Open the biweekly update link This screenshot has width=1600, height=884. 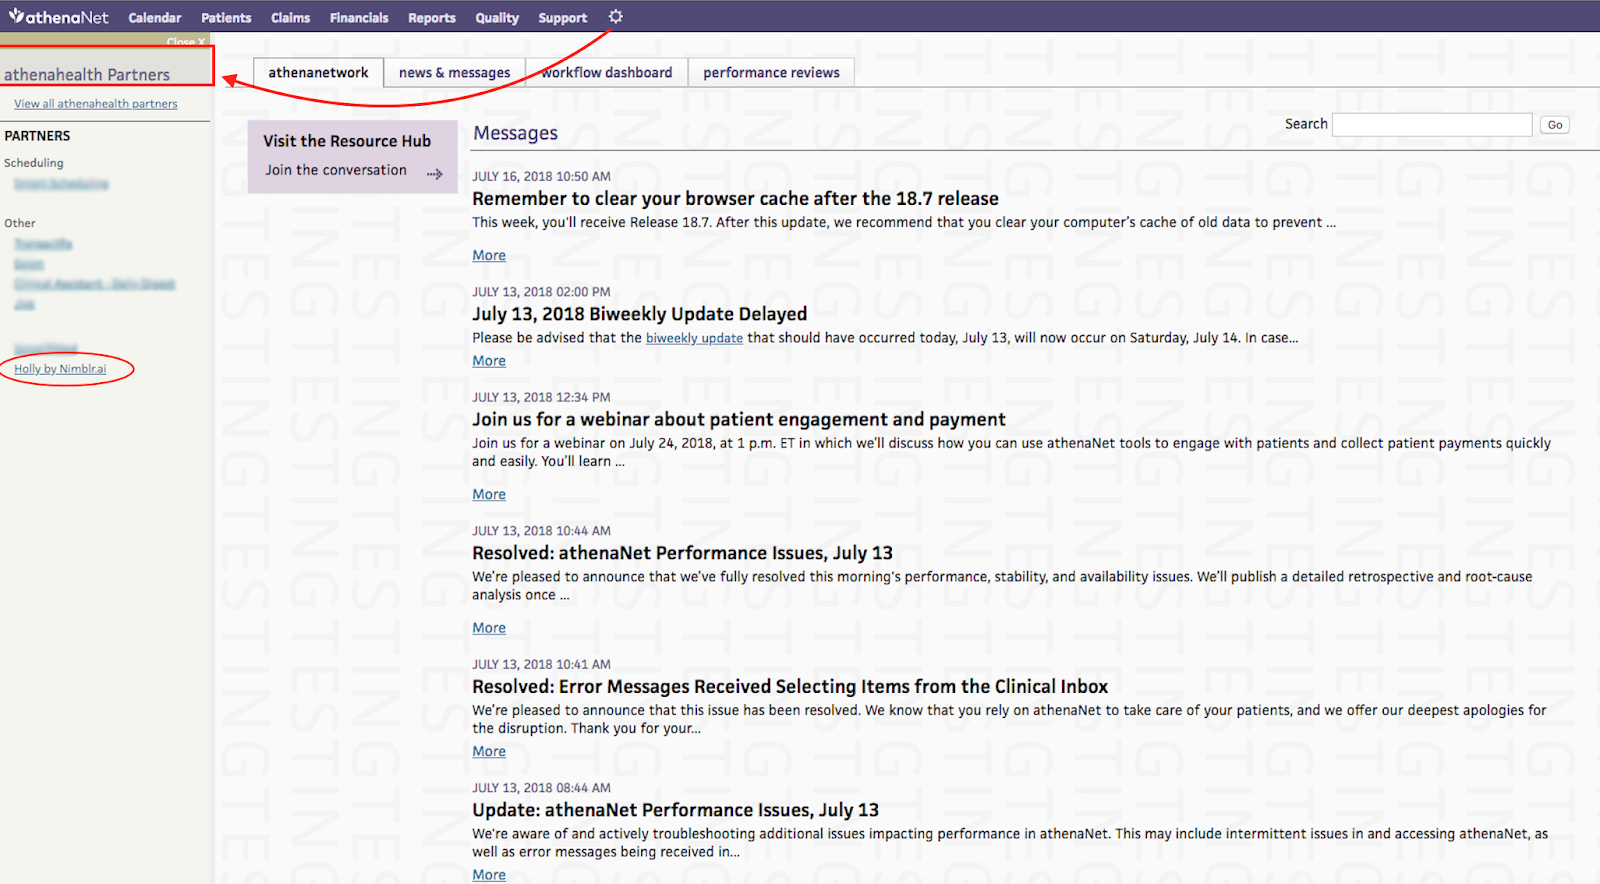click(694, 339)
